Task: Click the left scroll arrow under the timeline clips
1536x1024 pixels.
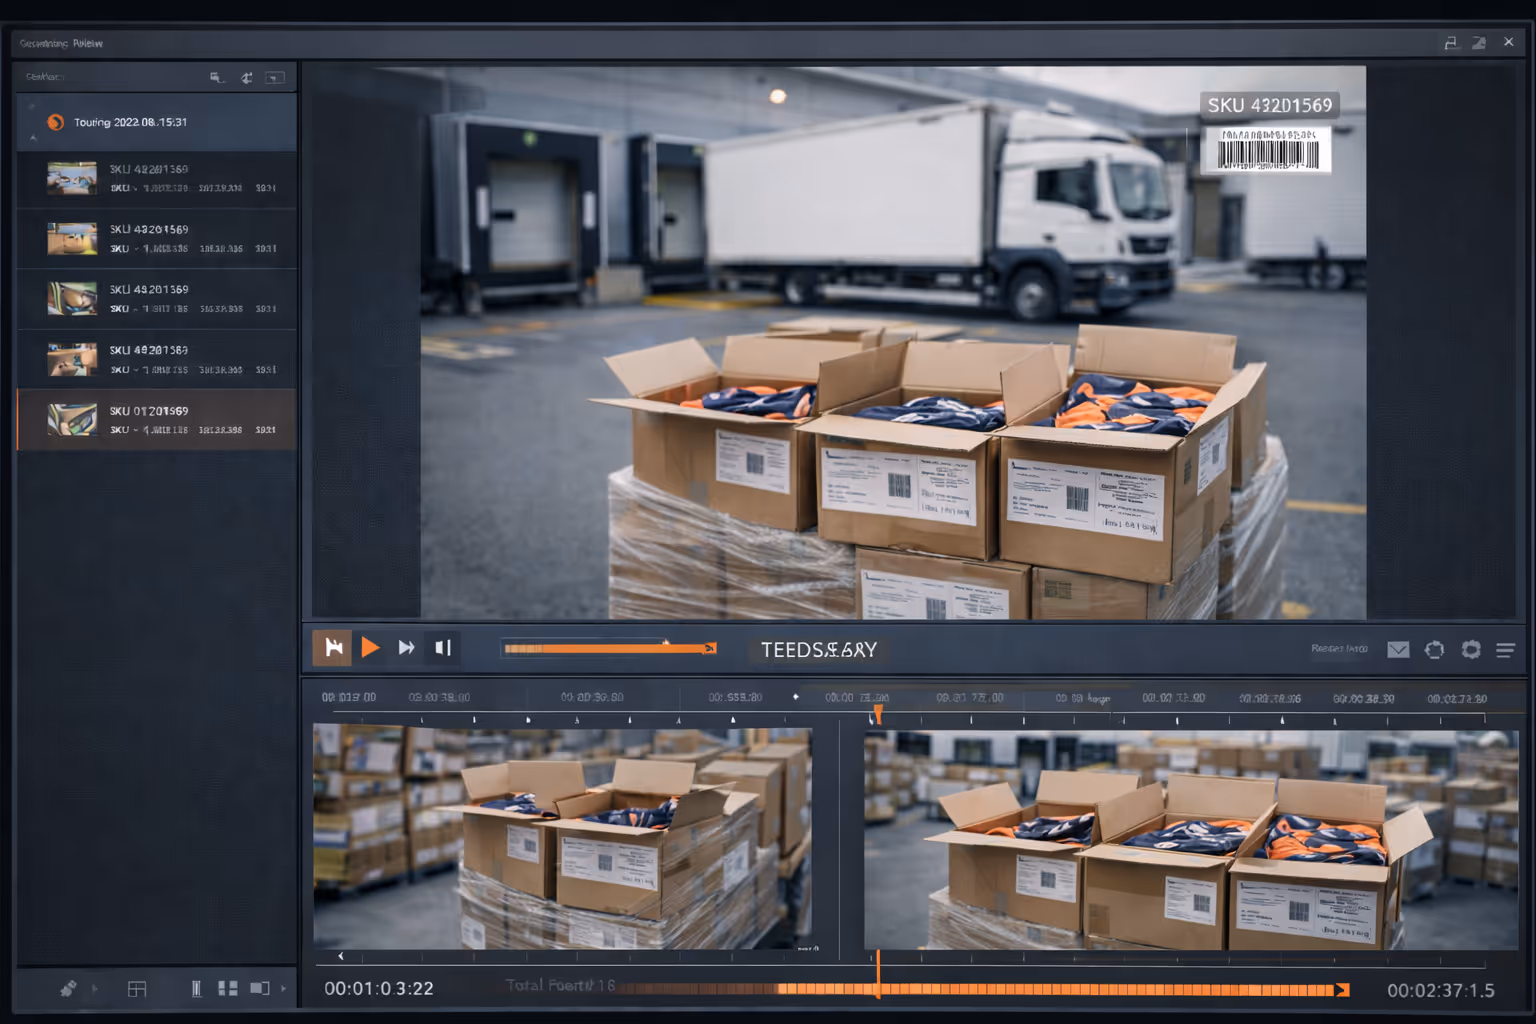Action: [341, 957]
